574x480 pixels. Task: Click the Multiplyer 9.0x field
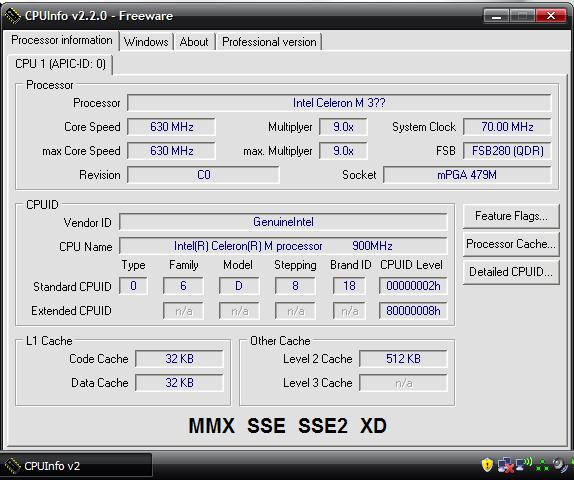click(343, 127)
